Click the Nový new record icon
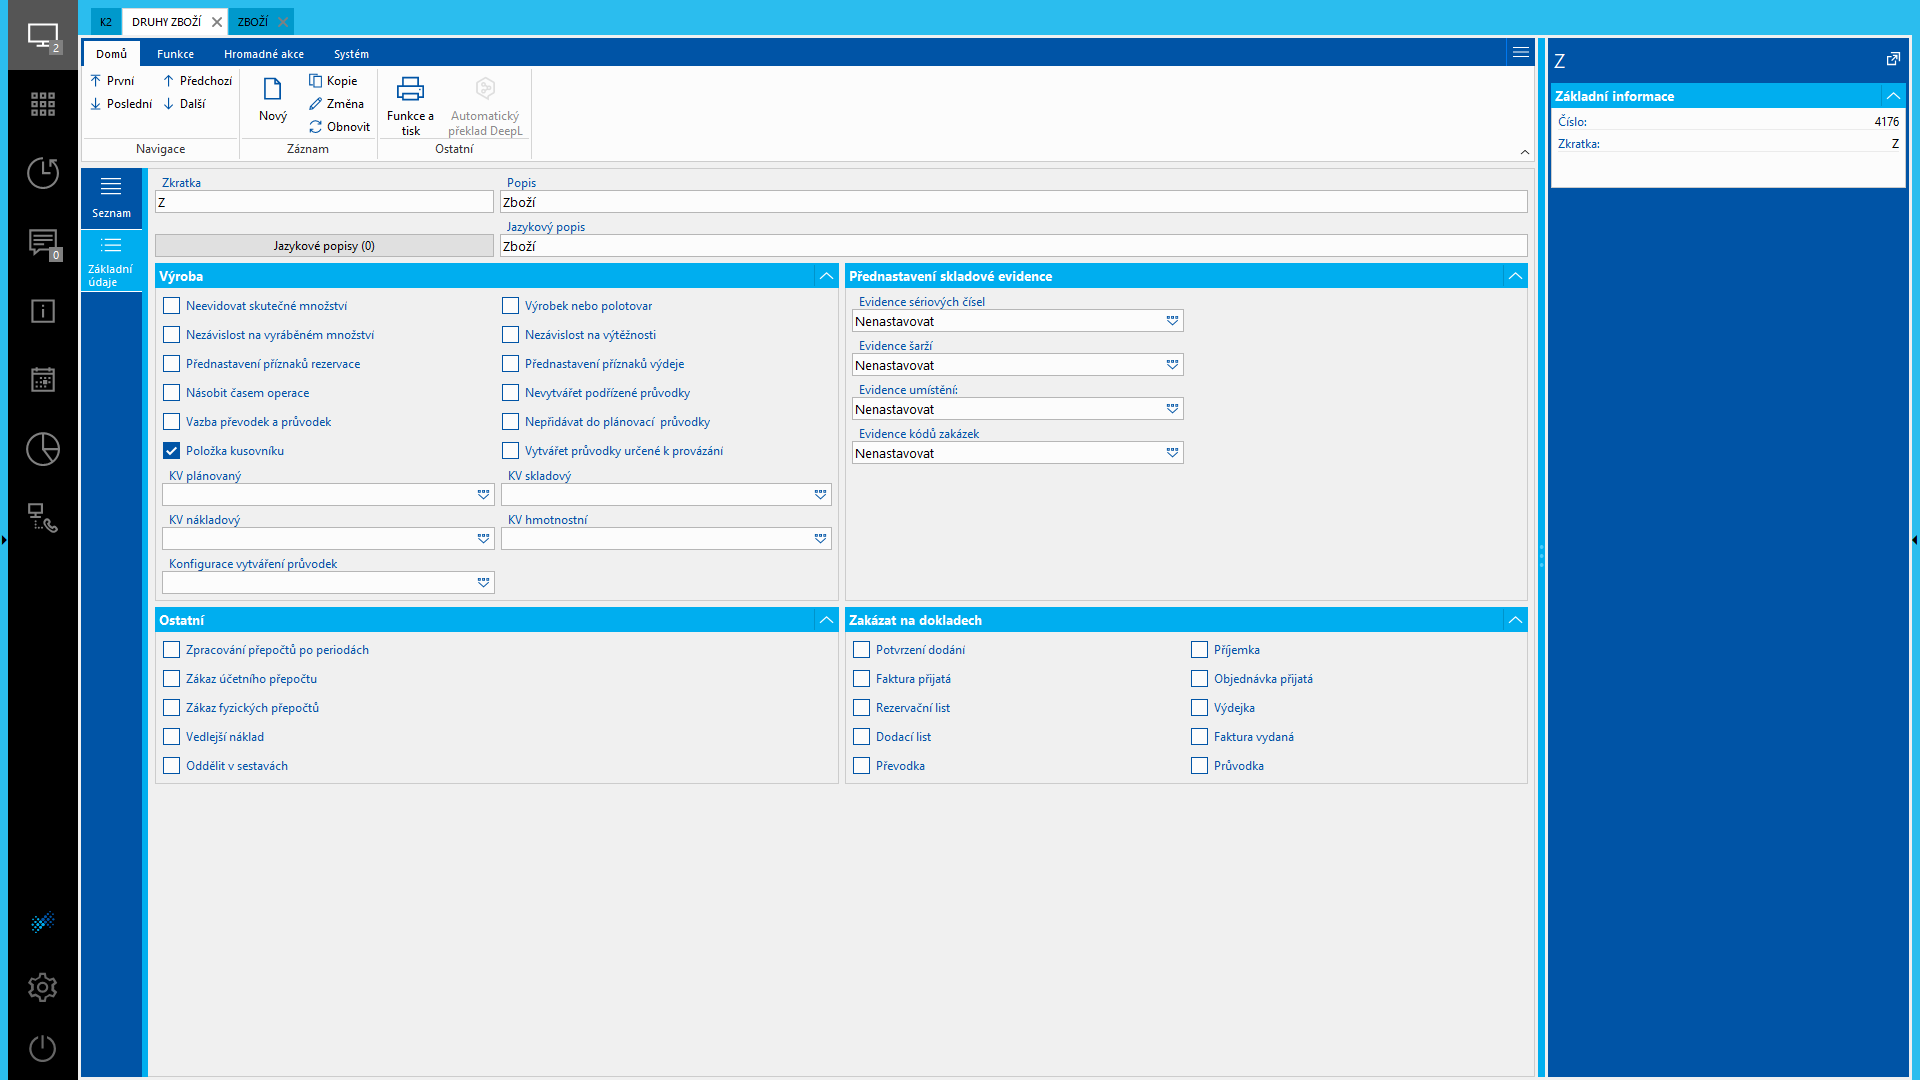This screenshot has width=1920, height=1080. pos(272,90)
